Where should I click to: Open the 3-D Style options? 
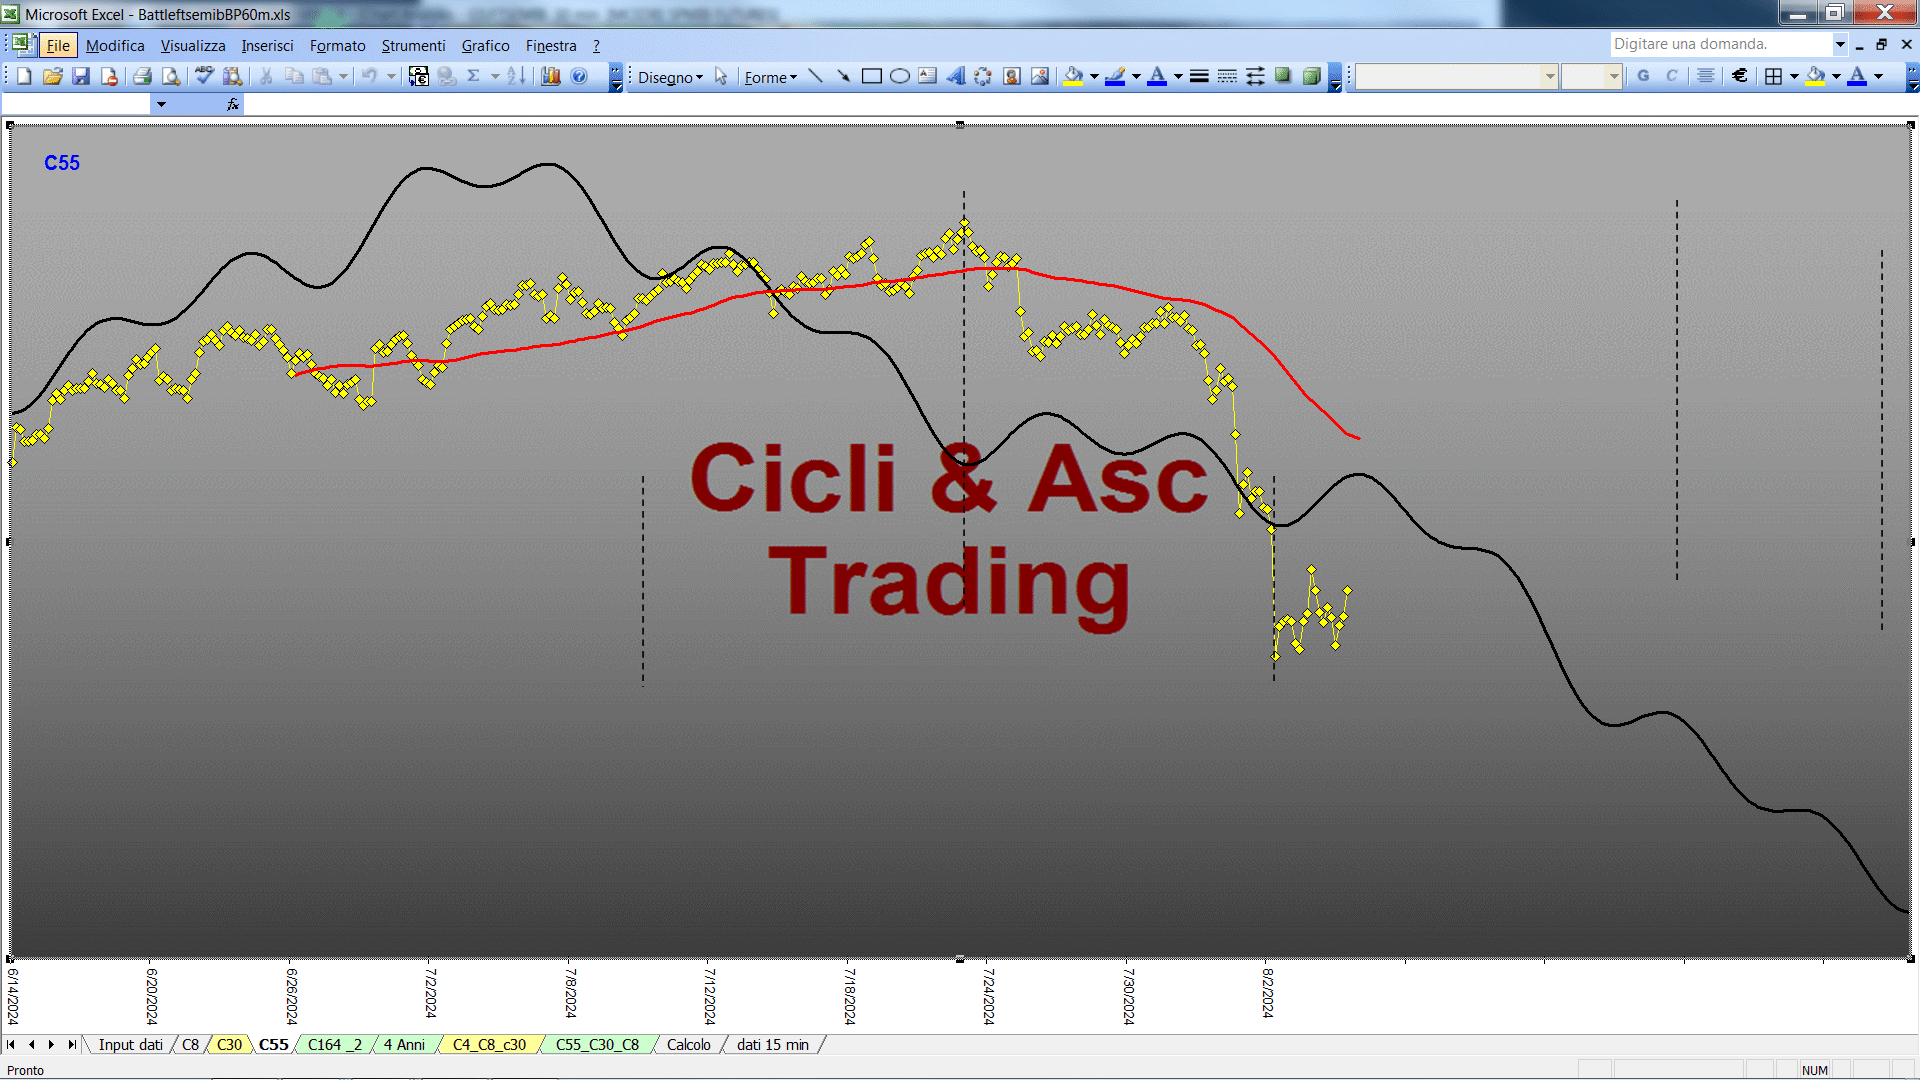(1311, 76)
